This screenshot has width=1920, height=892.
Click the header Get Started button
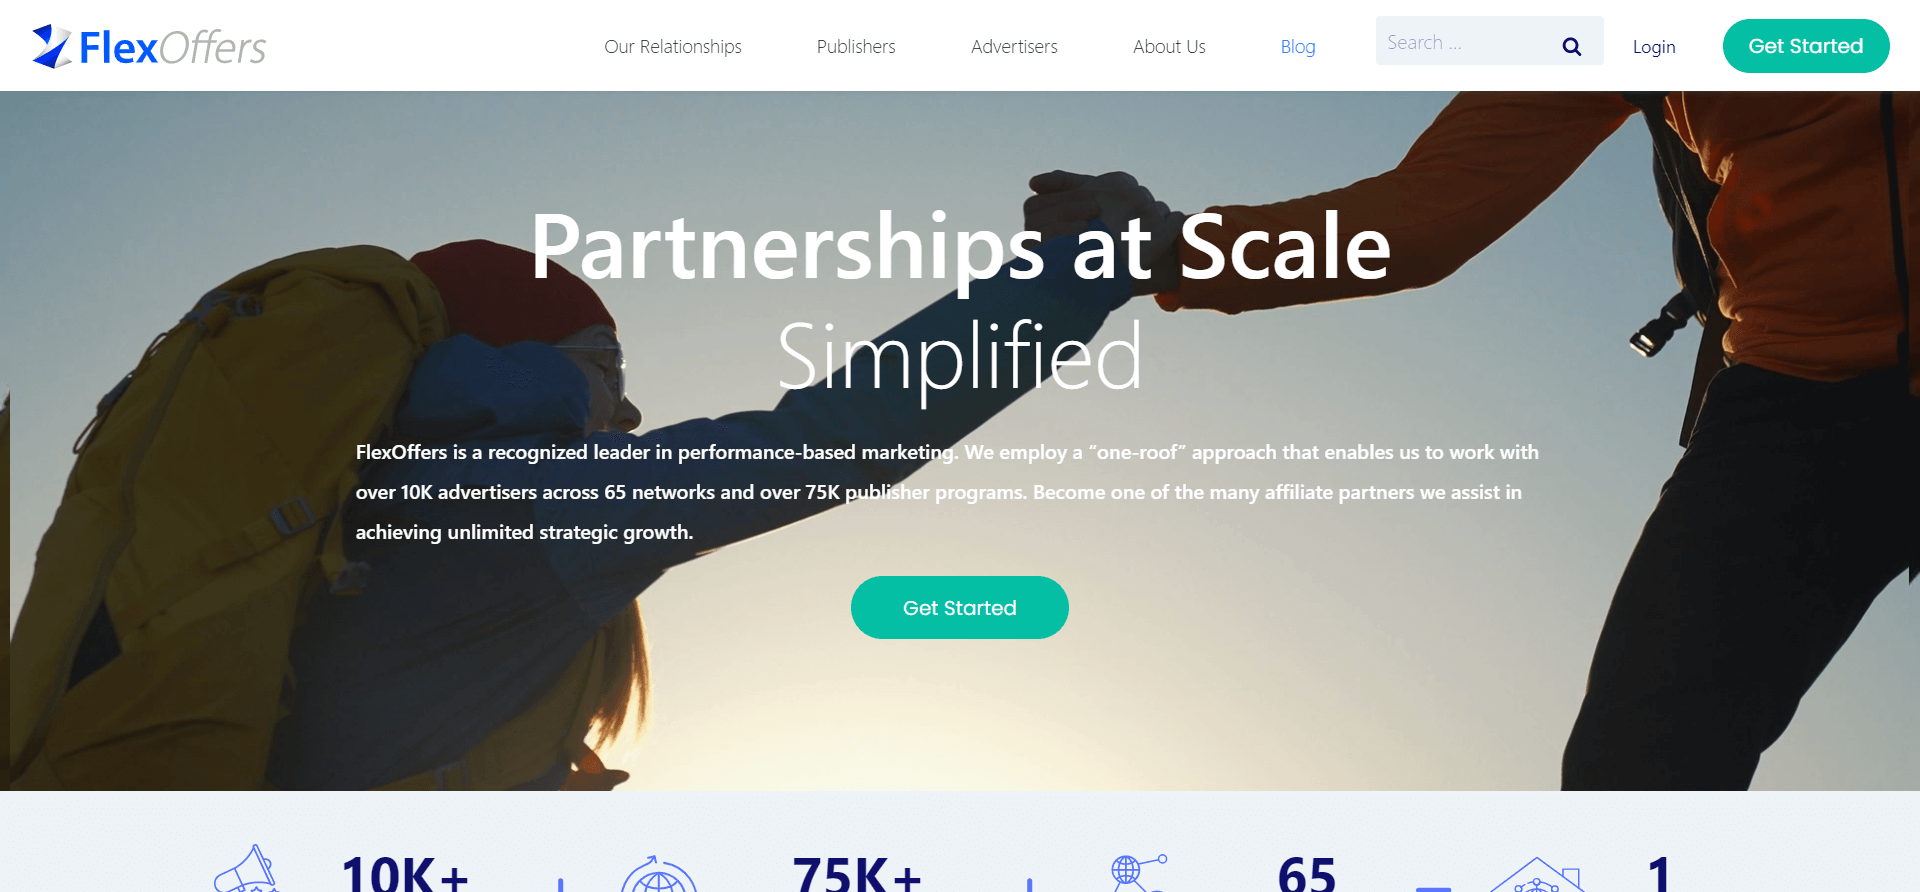[x=1806, y=46]
